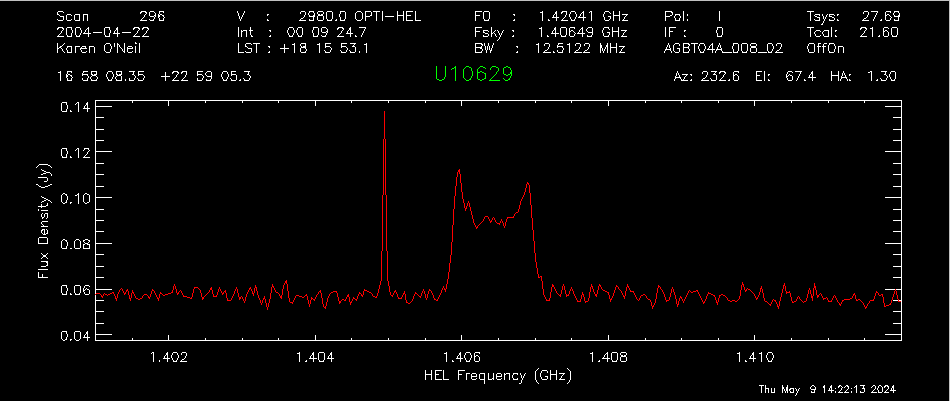
Task: Click the Flux Density (Jy) axis label
Action: pos(44,222)
